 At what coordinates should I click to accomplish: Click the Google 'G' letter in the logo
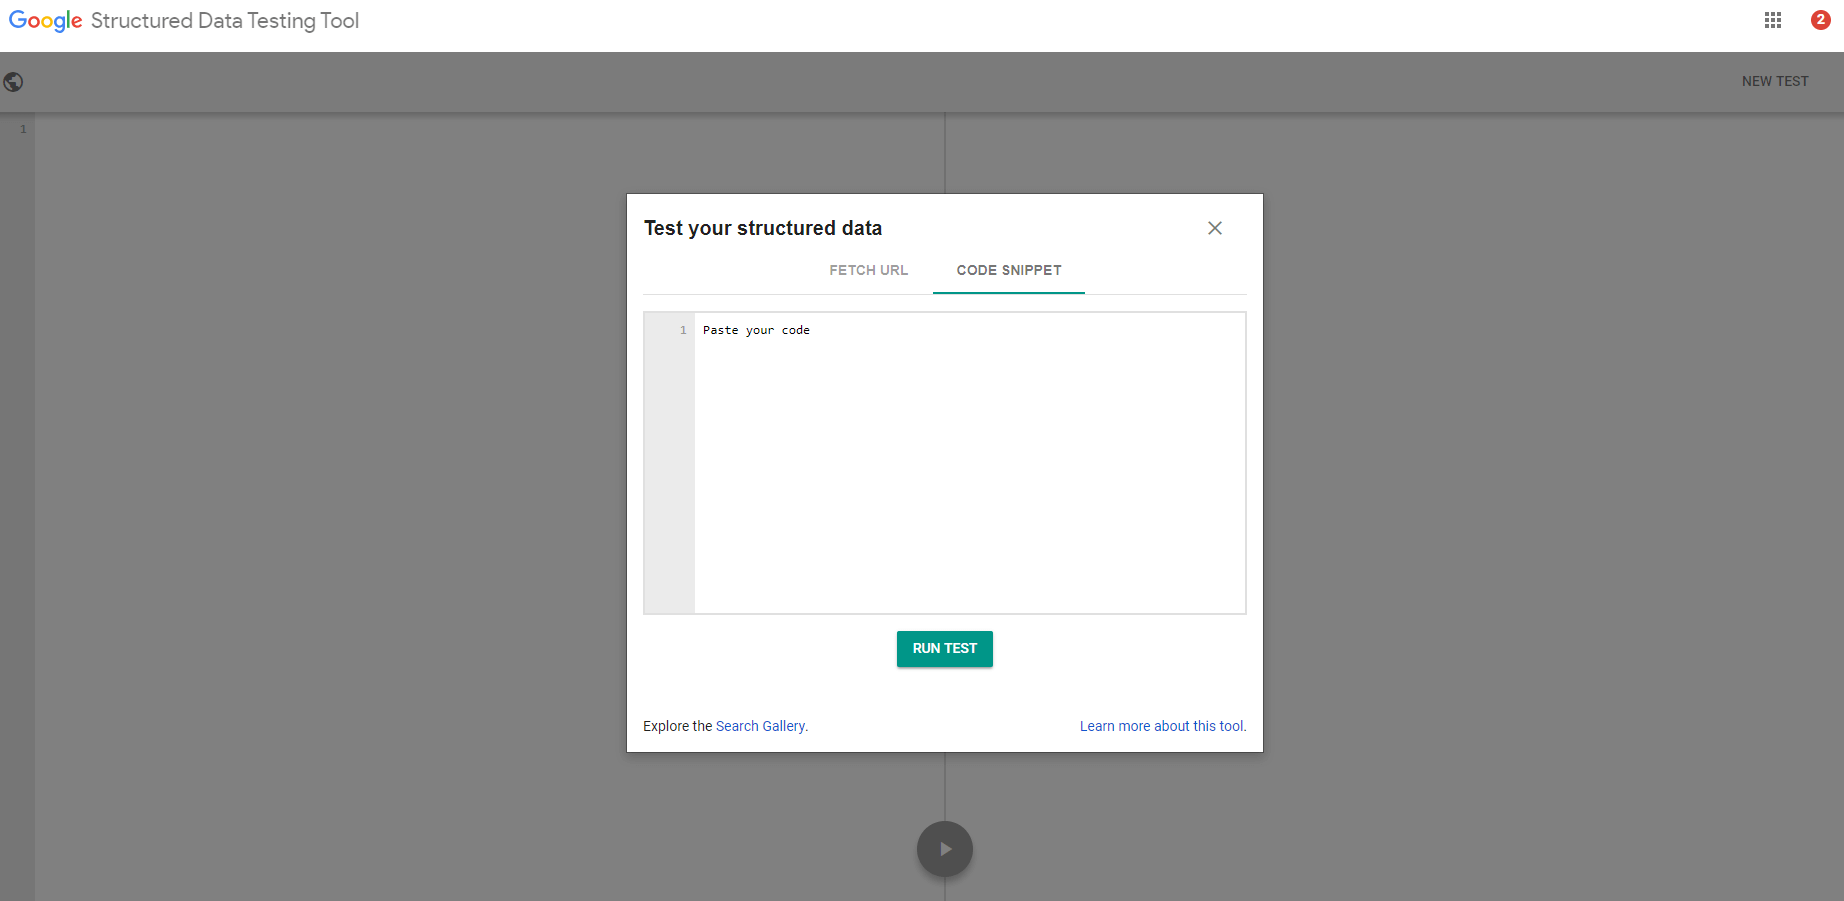(15, 20)
